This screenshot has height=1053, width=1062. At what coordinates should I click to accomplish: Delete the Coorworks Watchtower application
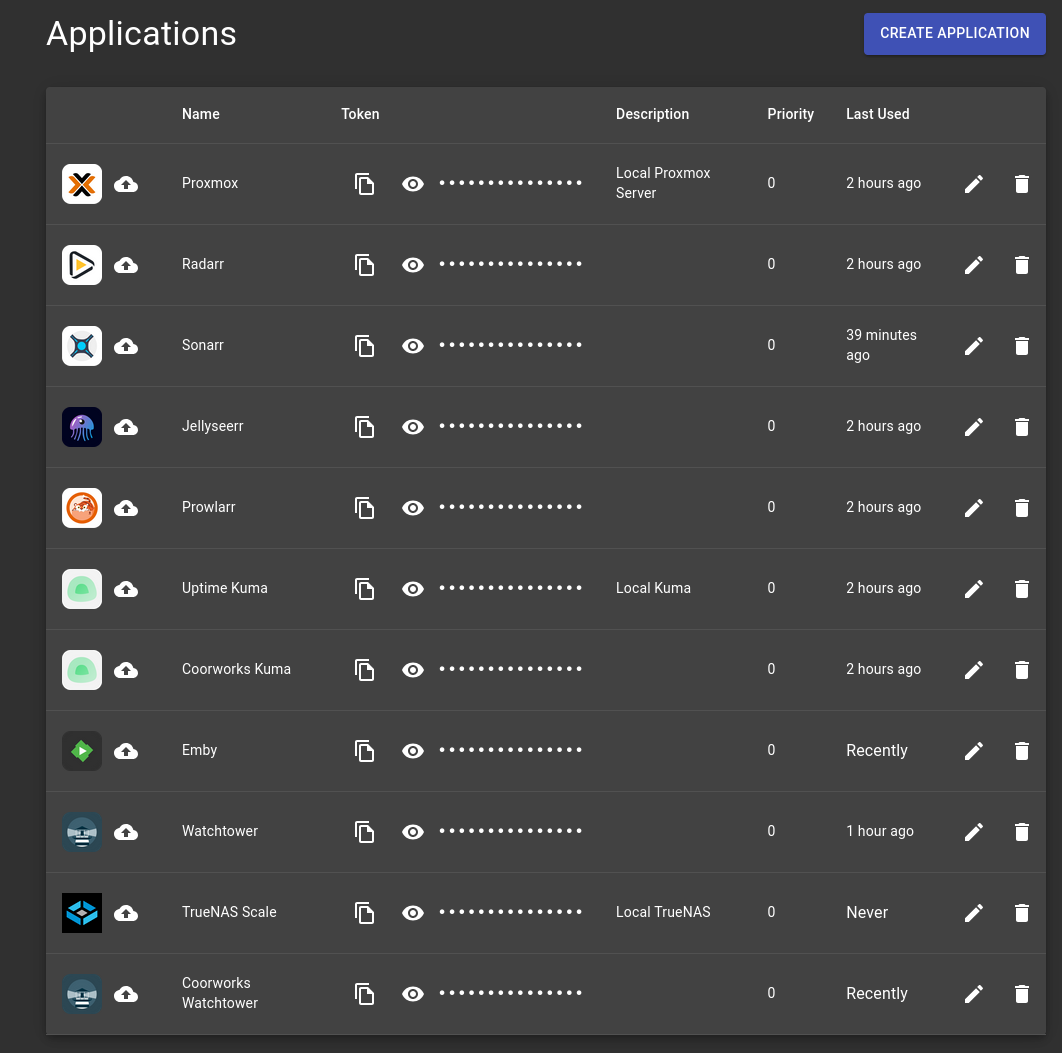1021,994
